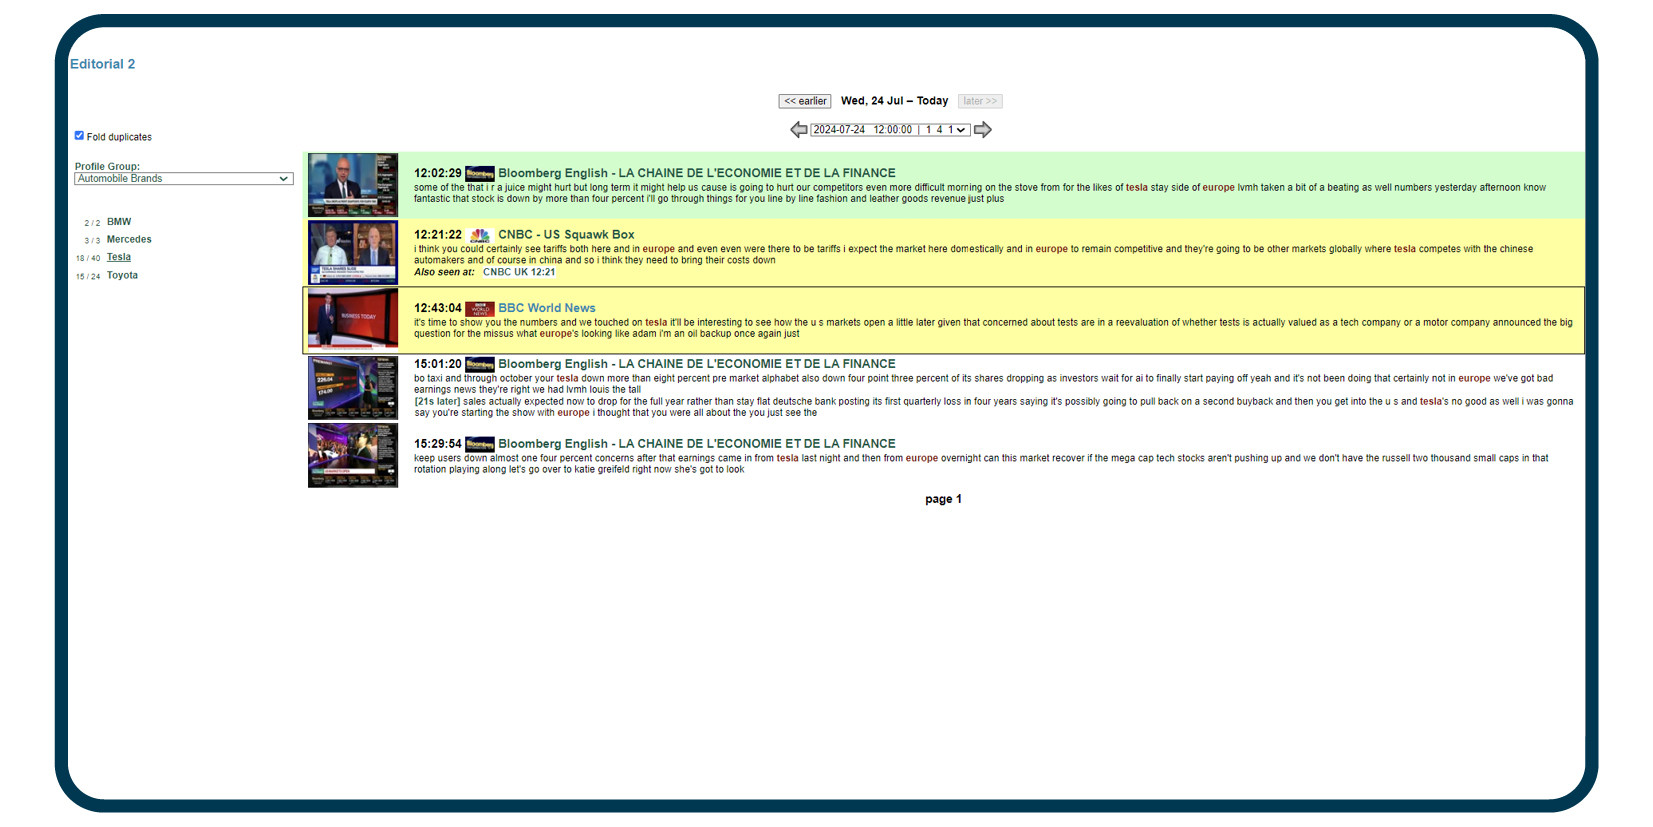This screenshot has width=1653, height=827.
Task: Open the 12:02:29 Bloomberg video thumbnail
Action: 353,185
